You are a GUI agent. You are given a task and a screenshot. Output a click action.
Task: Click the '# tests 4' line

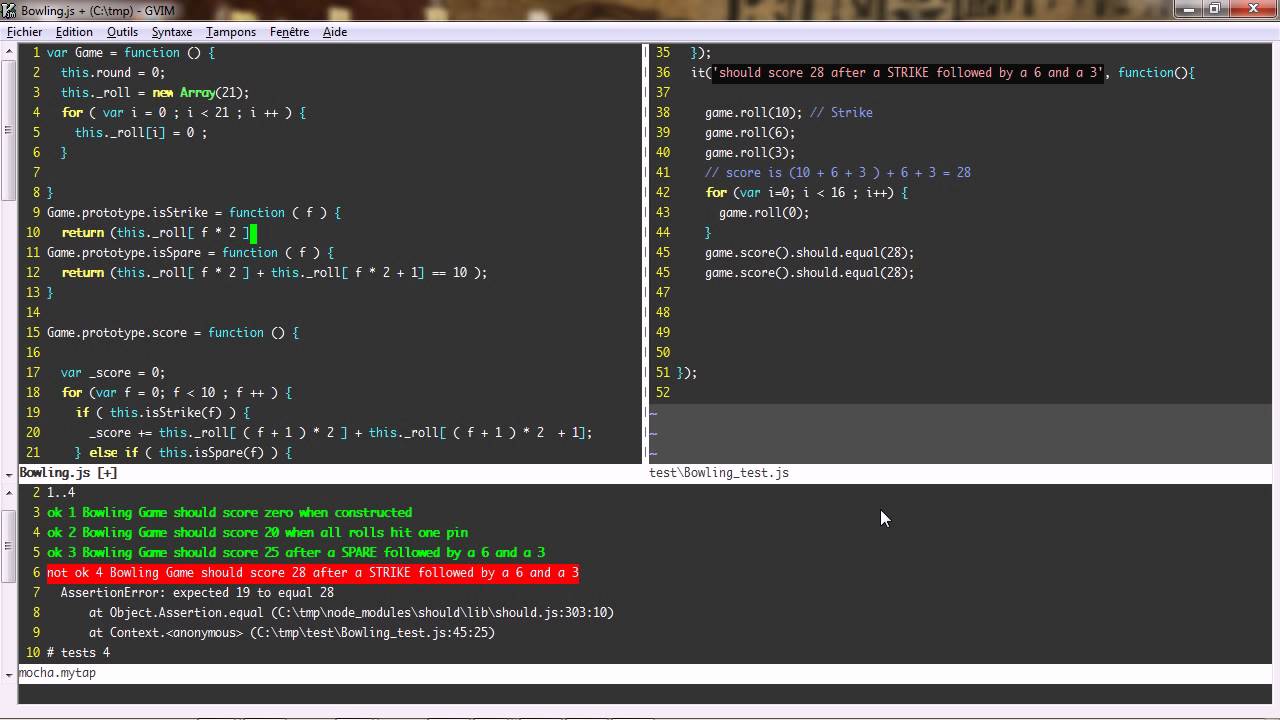click(x=78, y=653)
